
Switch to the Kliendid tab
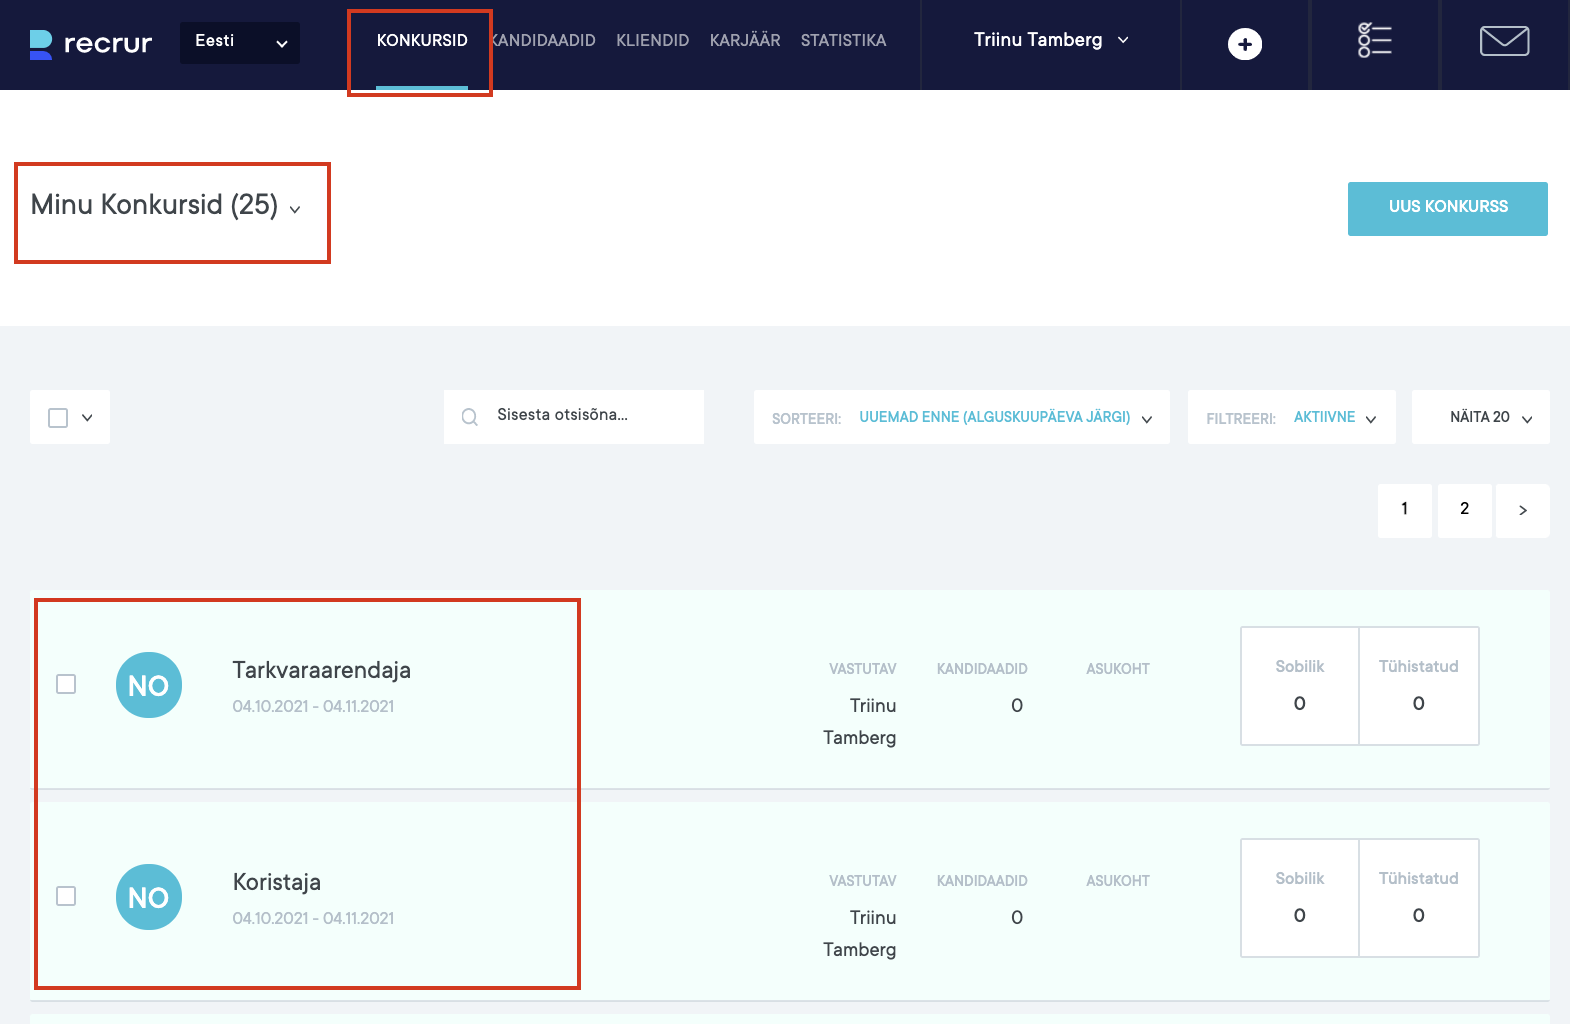click(652, 41)
